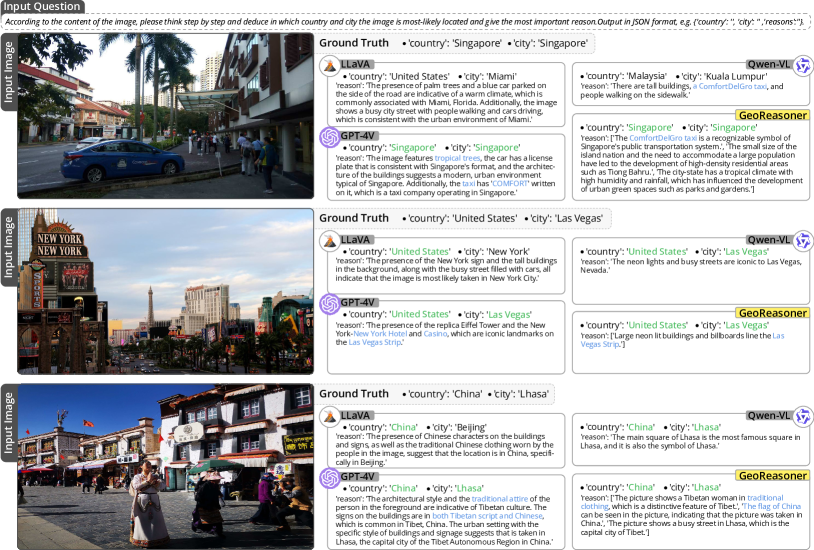Click the Qwen-VL logo beside the main square of Lhasa answer
814x550 pixels.
803,416
